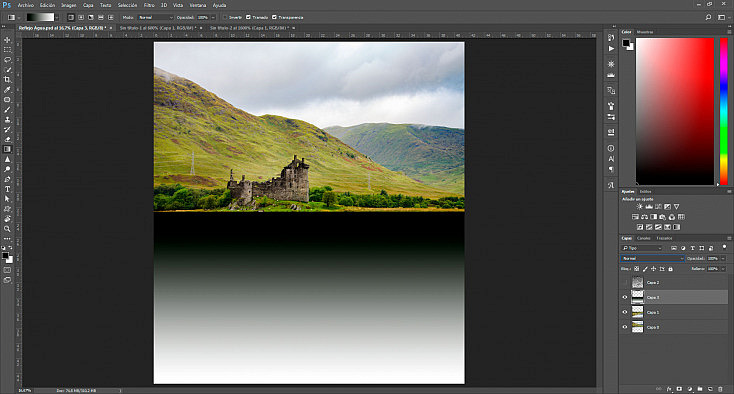Screen dimensions: 734x394
Task: Show hidden layer Capa 2
Action: tap(624, 283)
